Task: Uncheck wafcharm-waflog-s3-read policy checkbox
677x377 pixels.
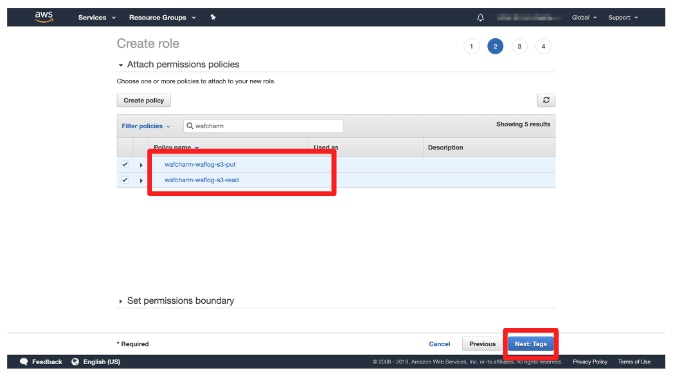Action: tap(125, 180)
